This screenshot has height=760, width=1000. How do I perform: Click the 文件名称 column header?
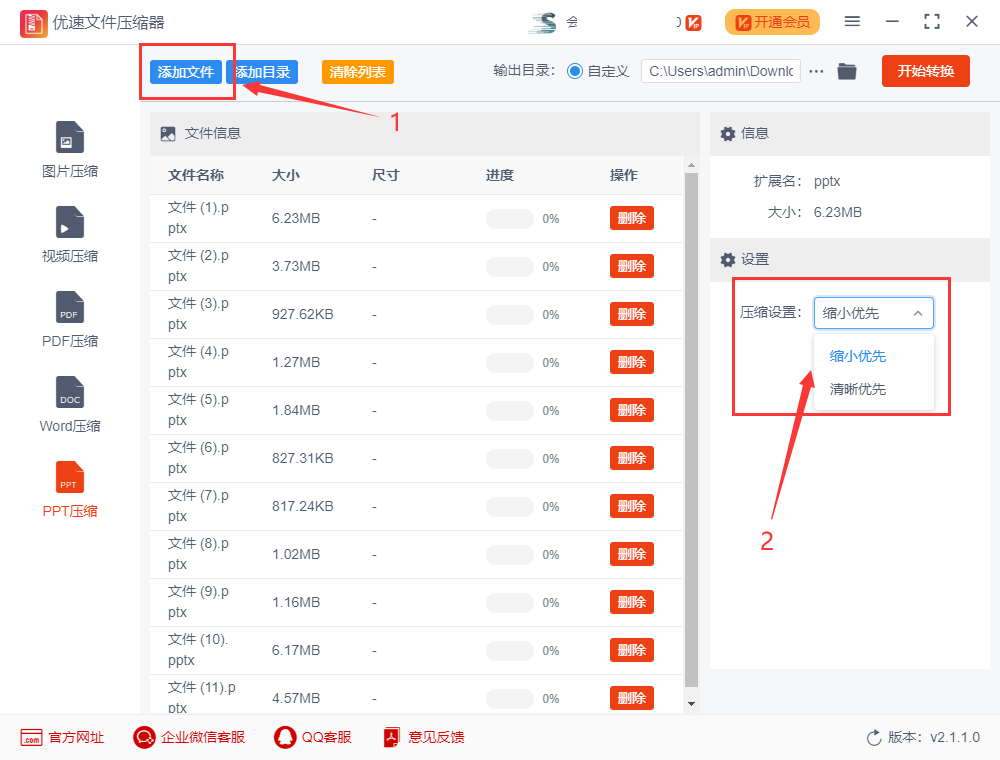[x=196, y=175]
